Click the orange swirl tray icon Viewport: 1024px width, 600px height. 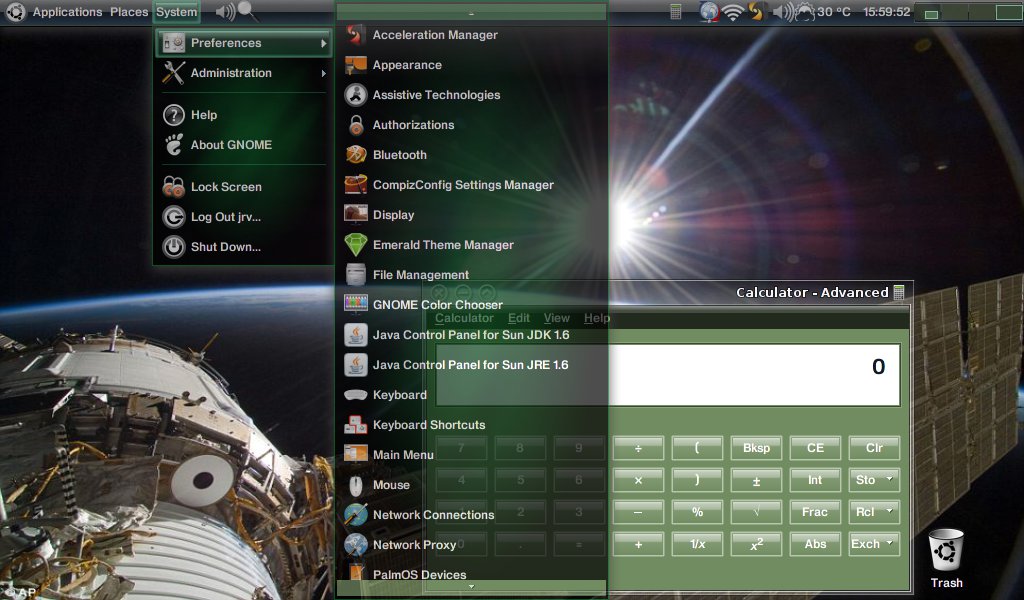(x=756, y=12)
